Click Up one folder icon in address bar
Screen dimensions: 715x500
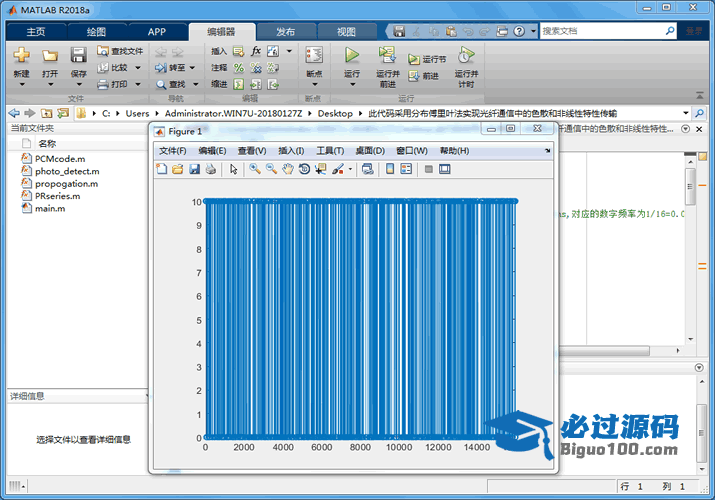(x=46, y=113)
